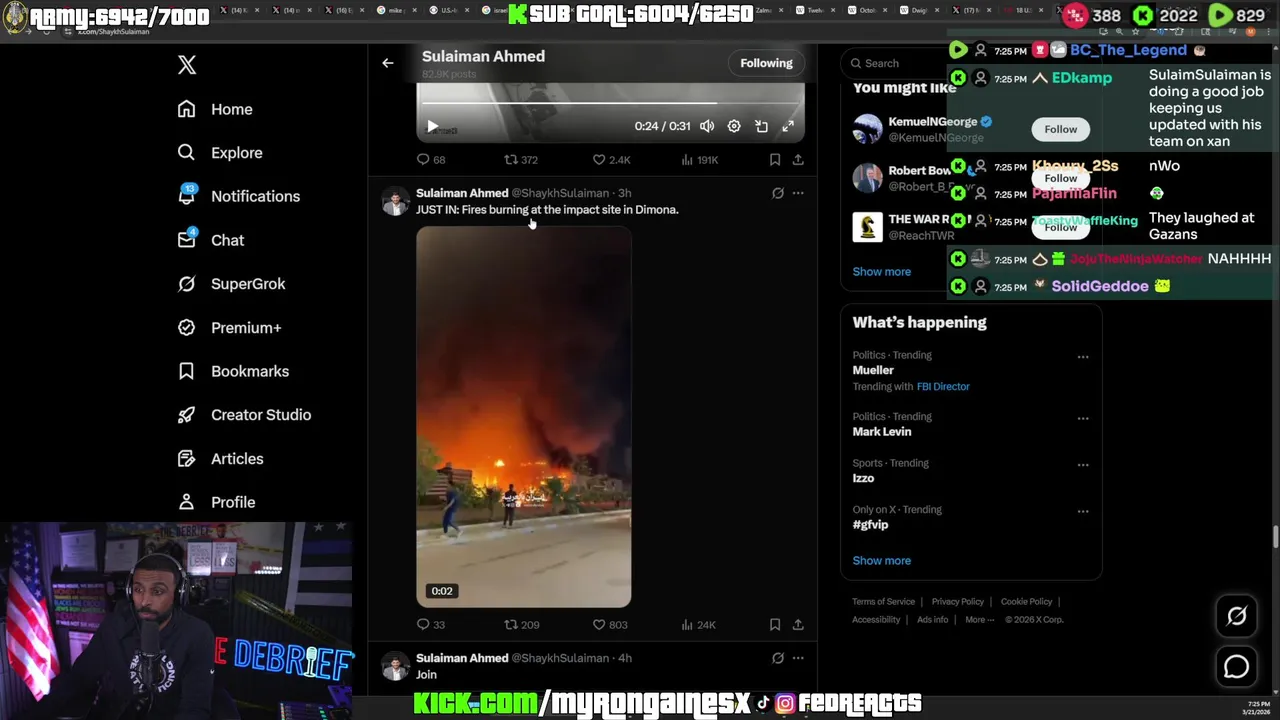
Task: Click the Following button in profile header
Action: tap(766, 63)
